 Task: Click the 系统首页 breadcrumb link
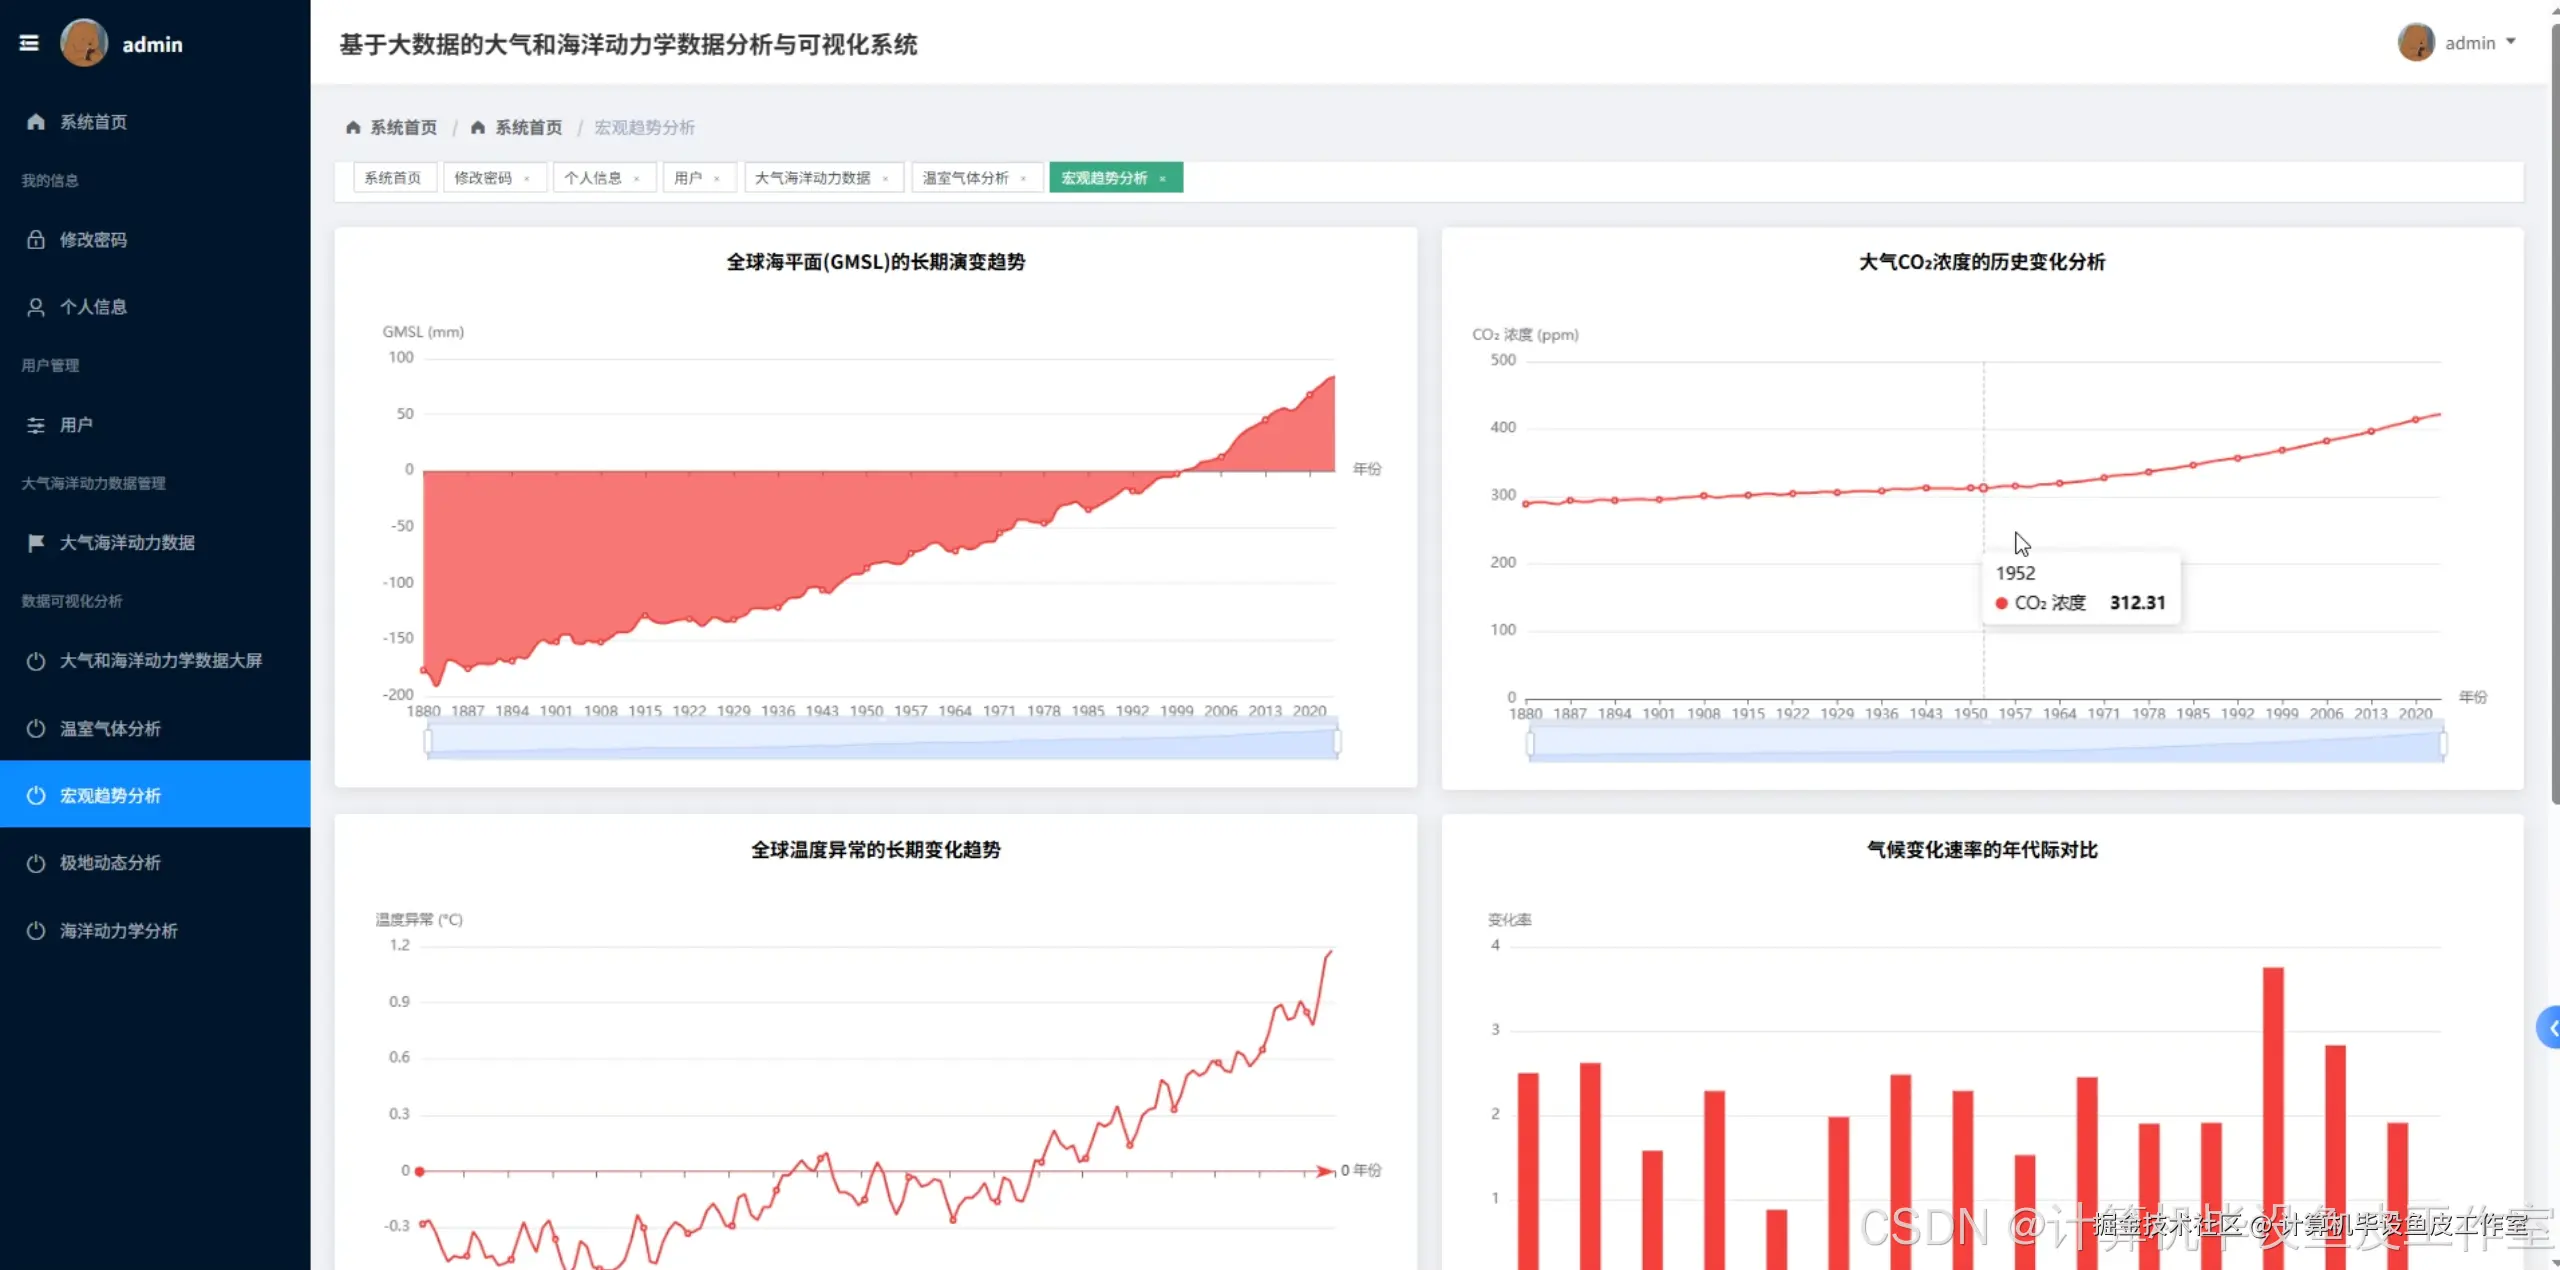click(x=403, y=128)
